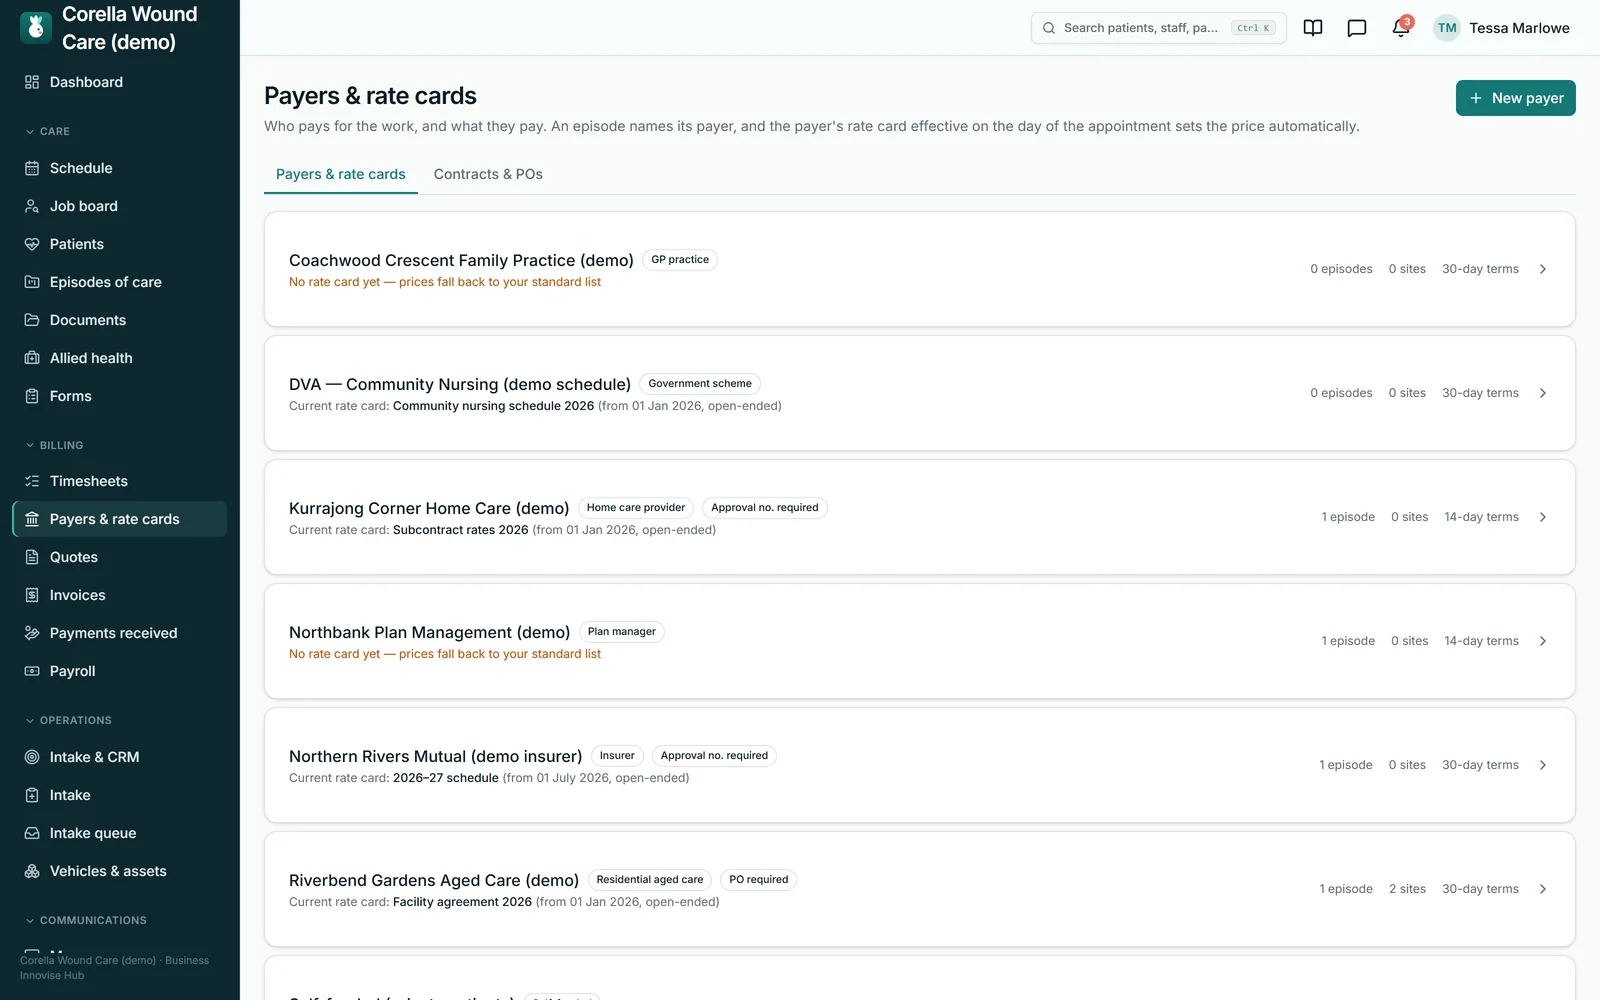
Task: Click the Forms clipboard icon
Action: coord(32,396)
